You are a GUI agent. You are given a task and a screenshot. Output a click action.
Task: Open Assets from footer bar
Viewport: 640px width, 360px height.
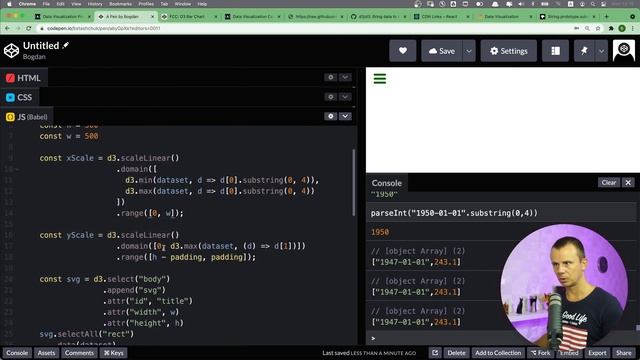coord(46,353)
